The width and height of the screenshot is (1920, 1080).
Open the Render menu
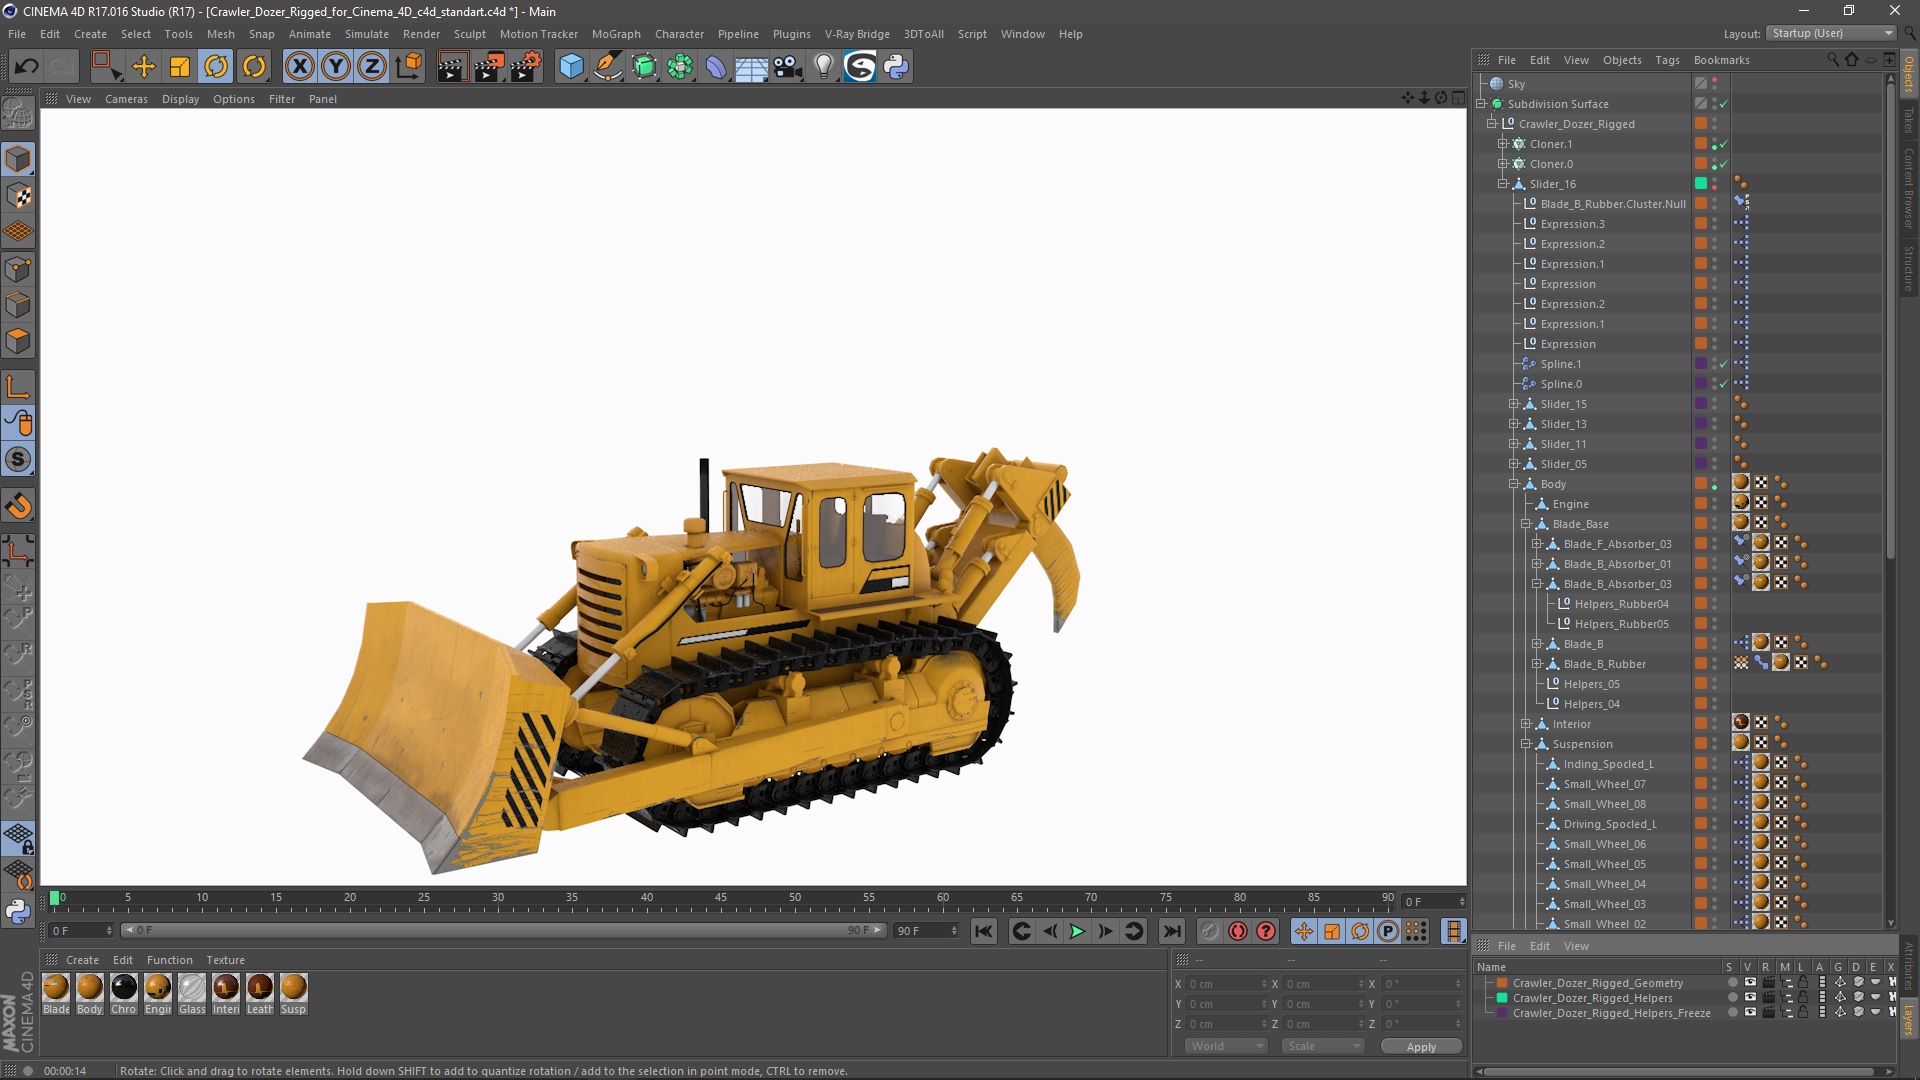(x=421, y=34)
